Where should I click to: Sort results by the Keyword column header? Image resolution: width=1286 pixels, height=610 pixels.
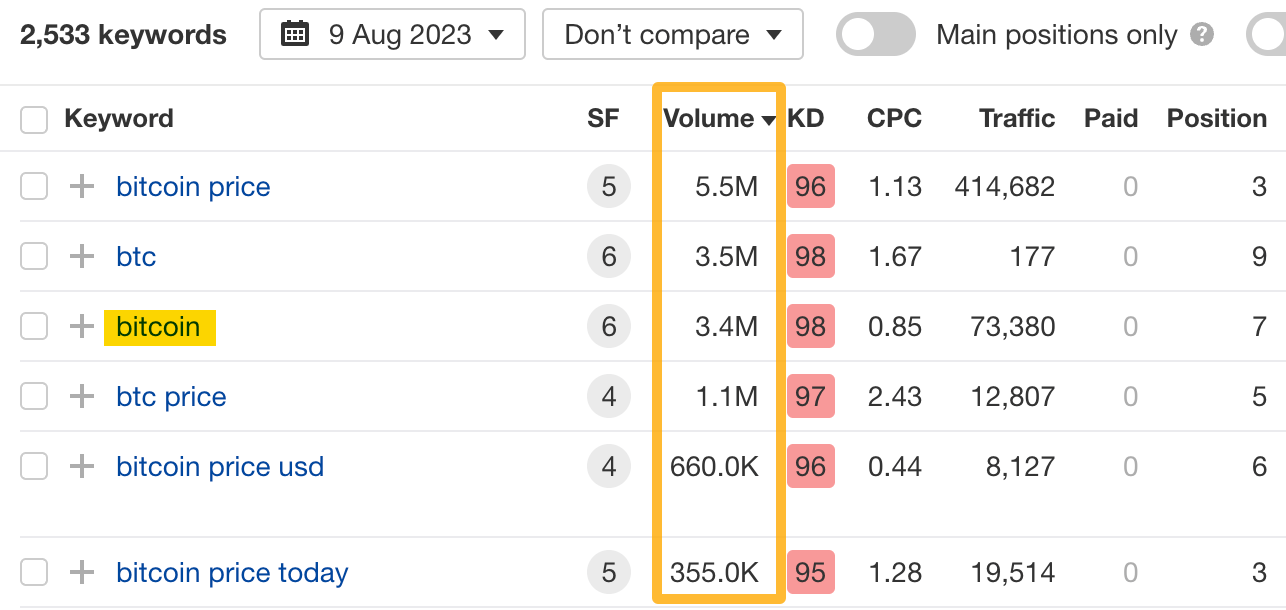[x=118, y=119]
